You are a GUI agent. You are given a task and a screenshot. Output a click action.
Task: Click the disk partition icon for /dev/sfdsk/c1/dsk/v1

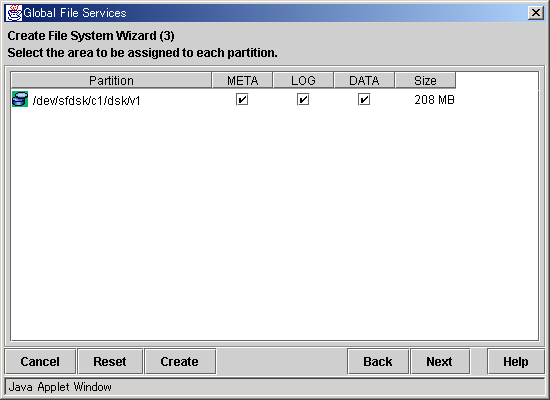tap(20, 99)
